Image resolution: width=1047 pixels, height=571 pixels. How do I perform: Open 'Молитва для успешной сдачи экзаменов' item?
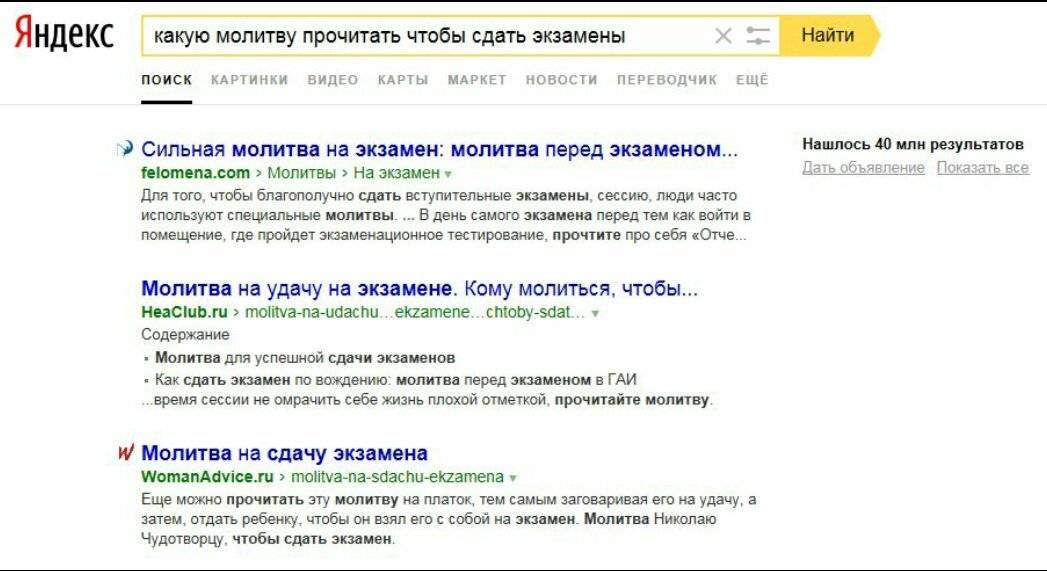305,358
